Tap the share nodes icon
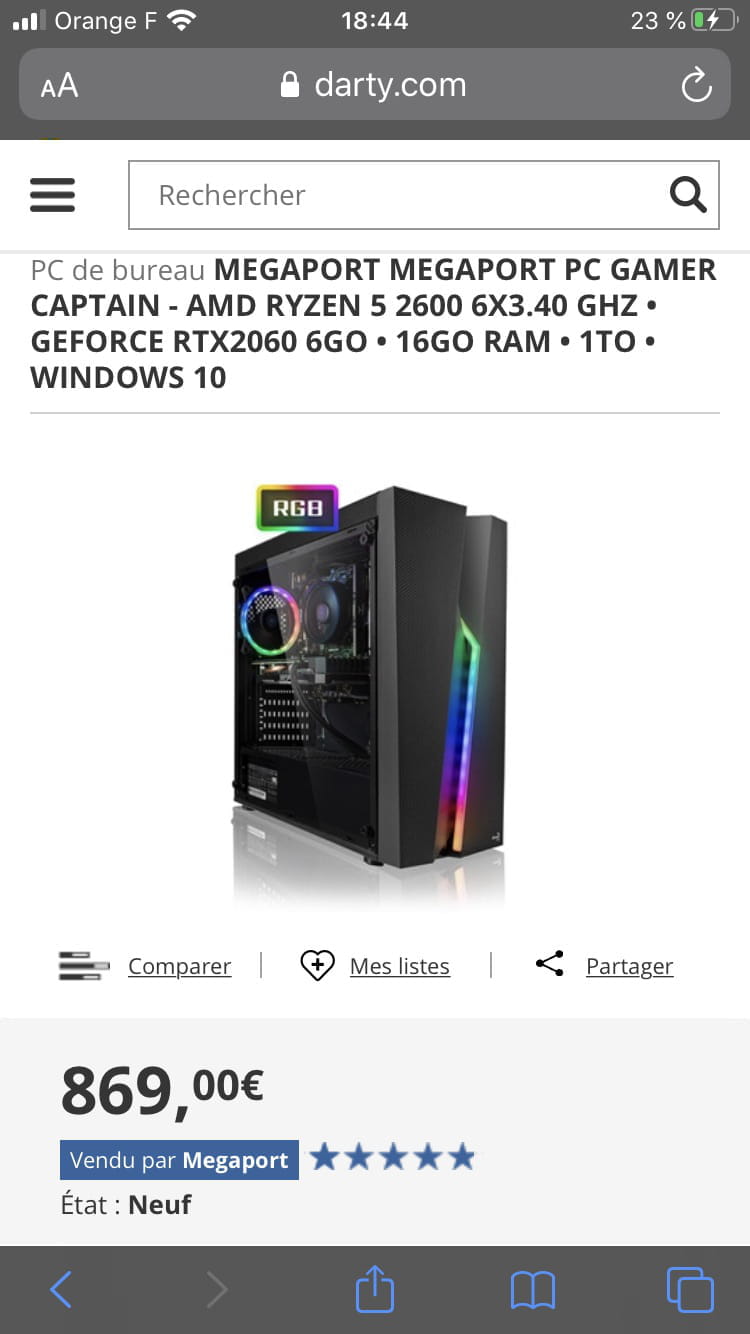The width and height of the screenshot is (750, 1334). 549,964
